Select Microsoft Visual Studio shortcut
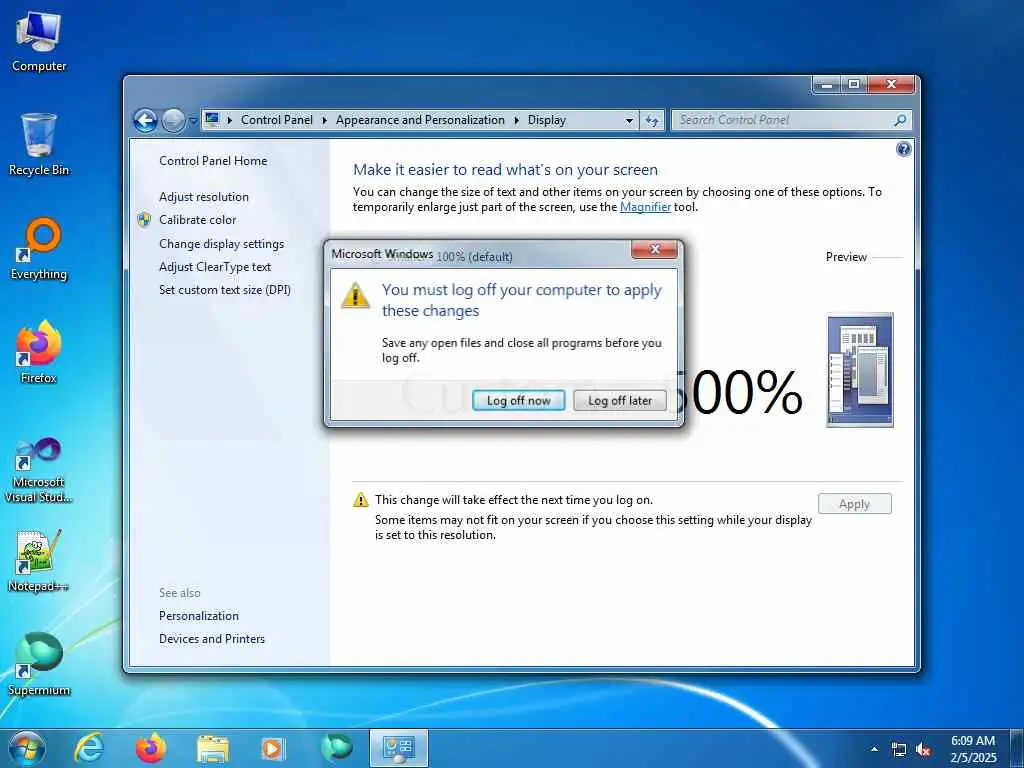 39,470
